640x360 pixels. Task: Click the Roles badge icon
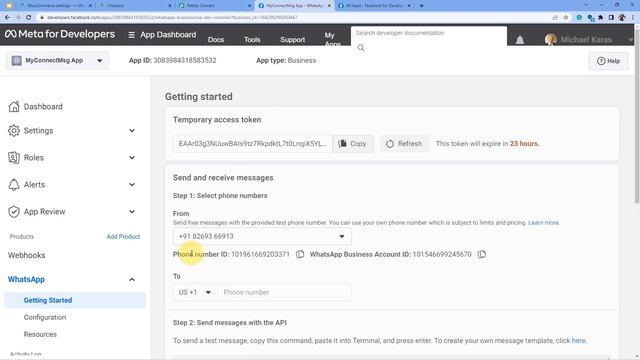13,158
